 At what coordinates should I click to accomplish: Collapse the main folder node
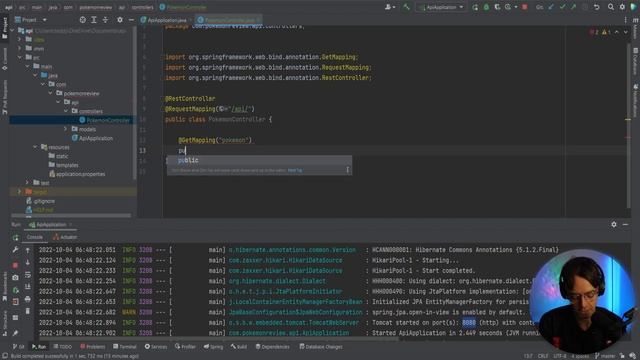(27, 67)
